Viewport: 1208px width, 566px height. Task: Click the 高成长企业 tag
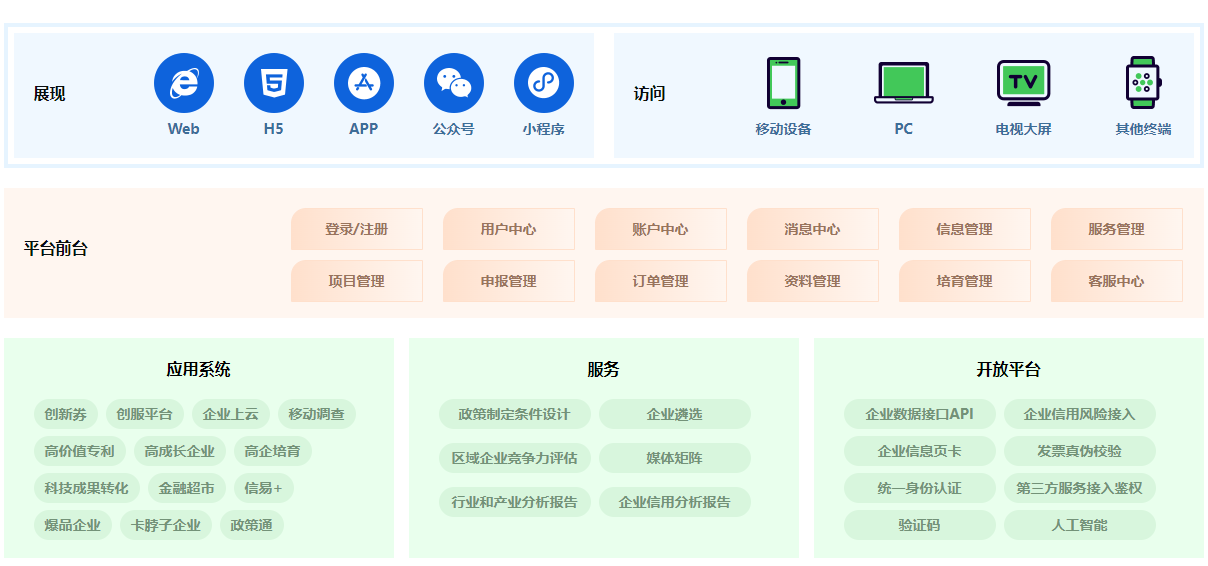[x=180, y=451]
